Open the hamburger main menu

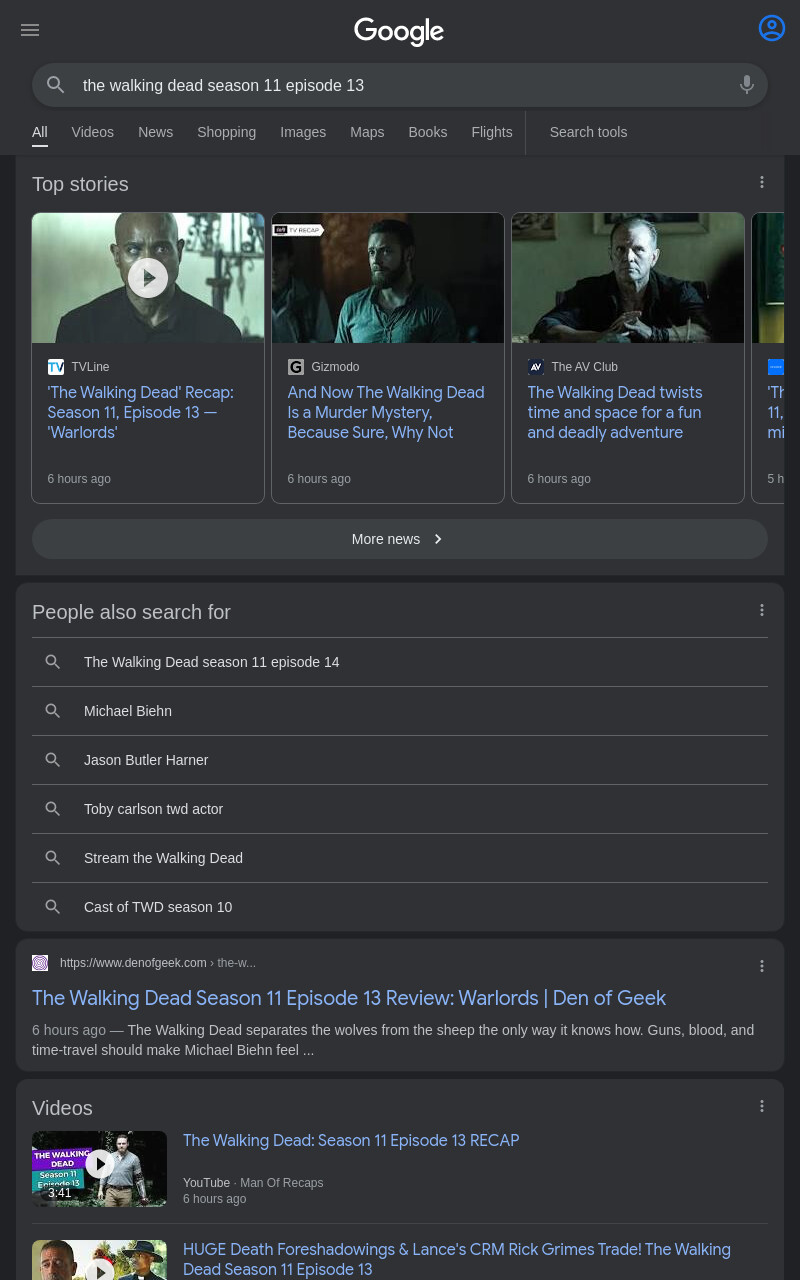point(30,30)
